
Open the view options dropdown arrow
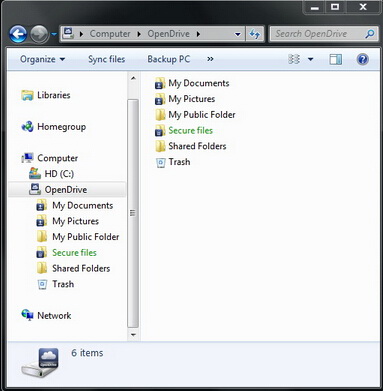coord(310,60)
